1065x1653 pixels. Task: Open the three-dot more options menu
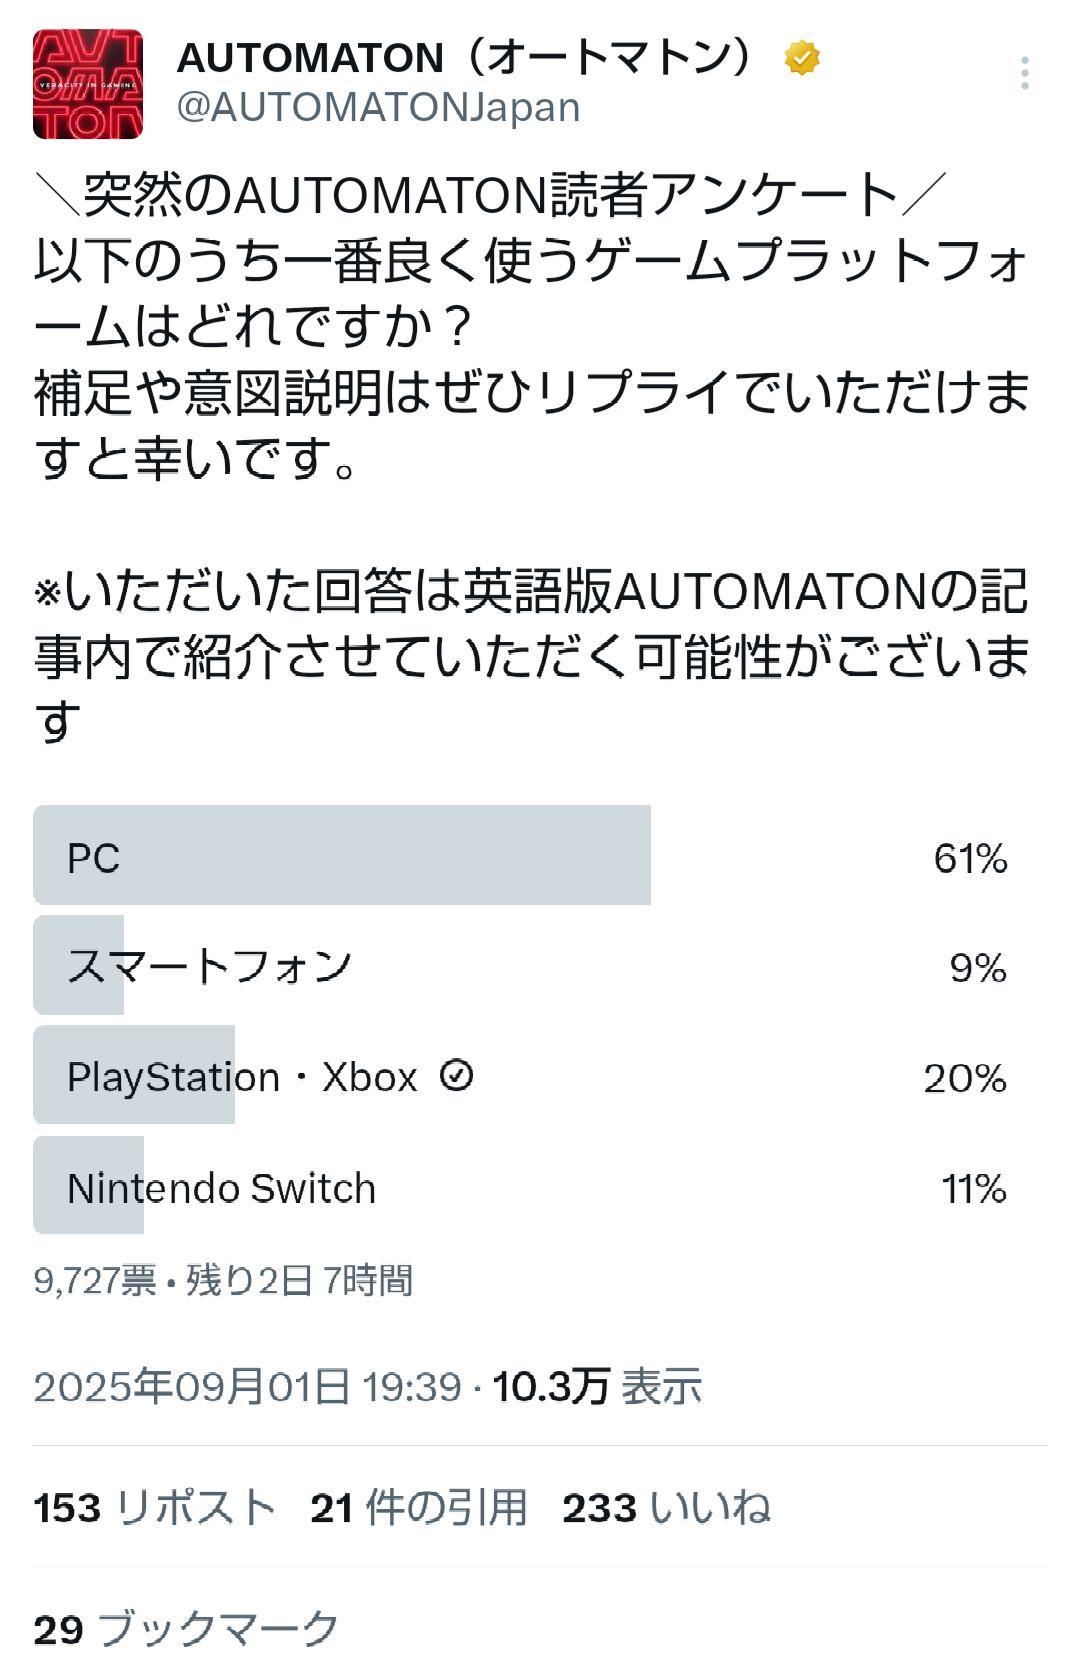tap(1025, 73)
